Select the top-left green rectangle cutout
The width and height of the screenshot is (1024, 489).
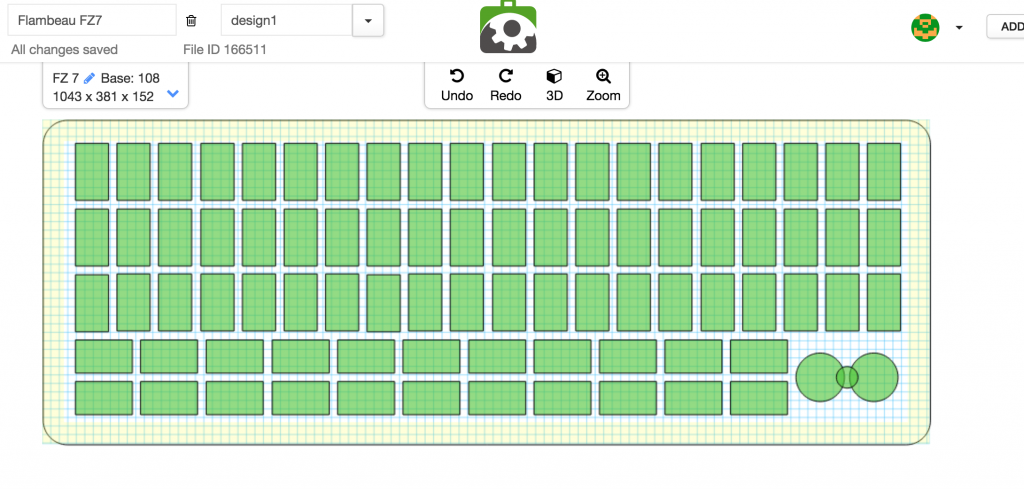(92, 172)
